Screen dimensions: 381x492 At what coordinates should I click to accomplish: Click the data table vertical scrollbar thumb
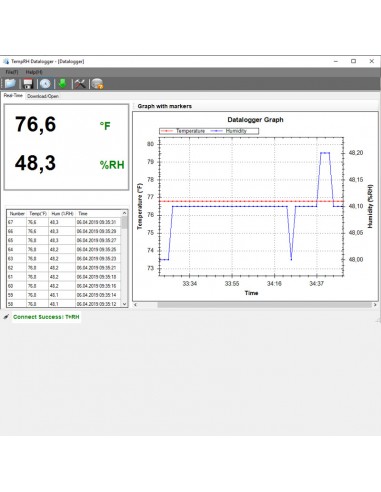[124, 222]
